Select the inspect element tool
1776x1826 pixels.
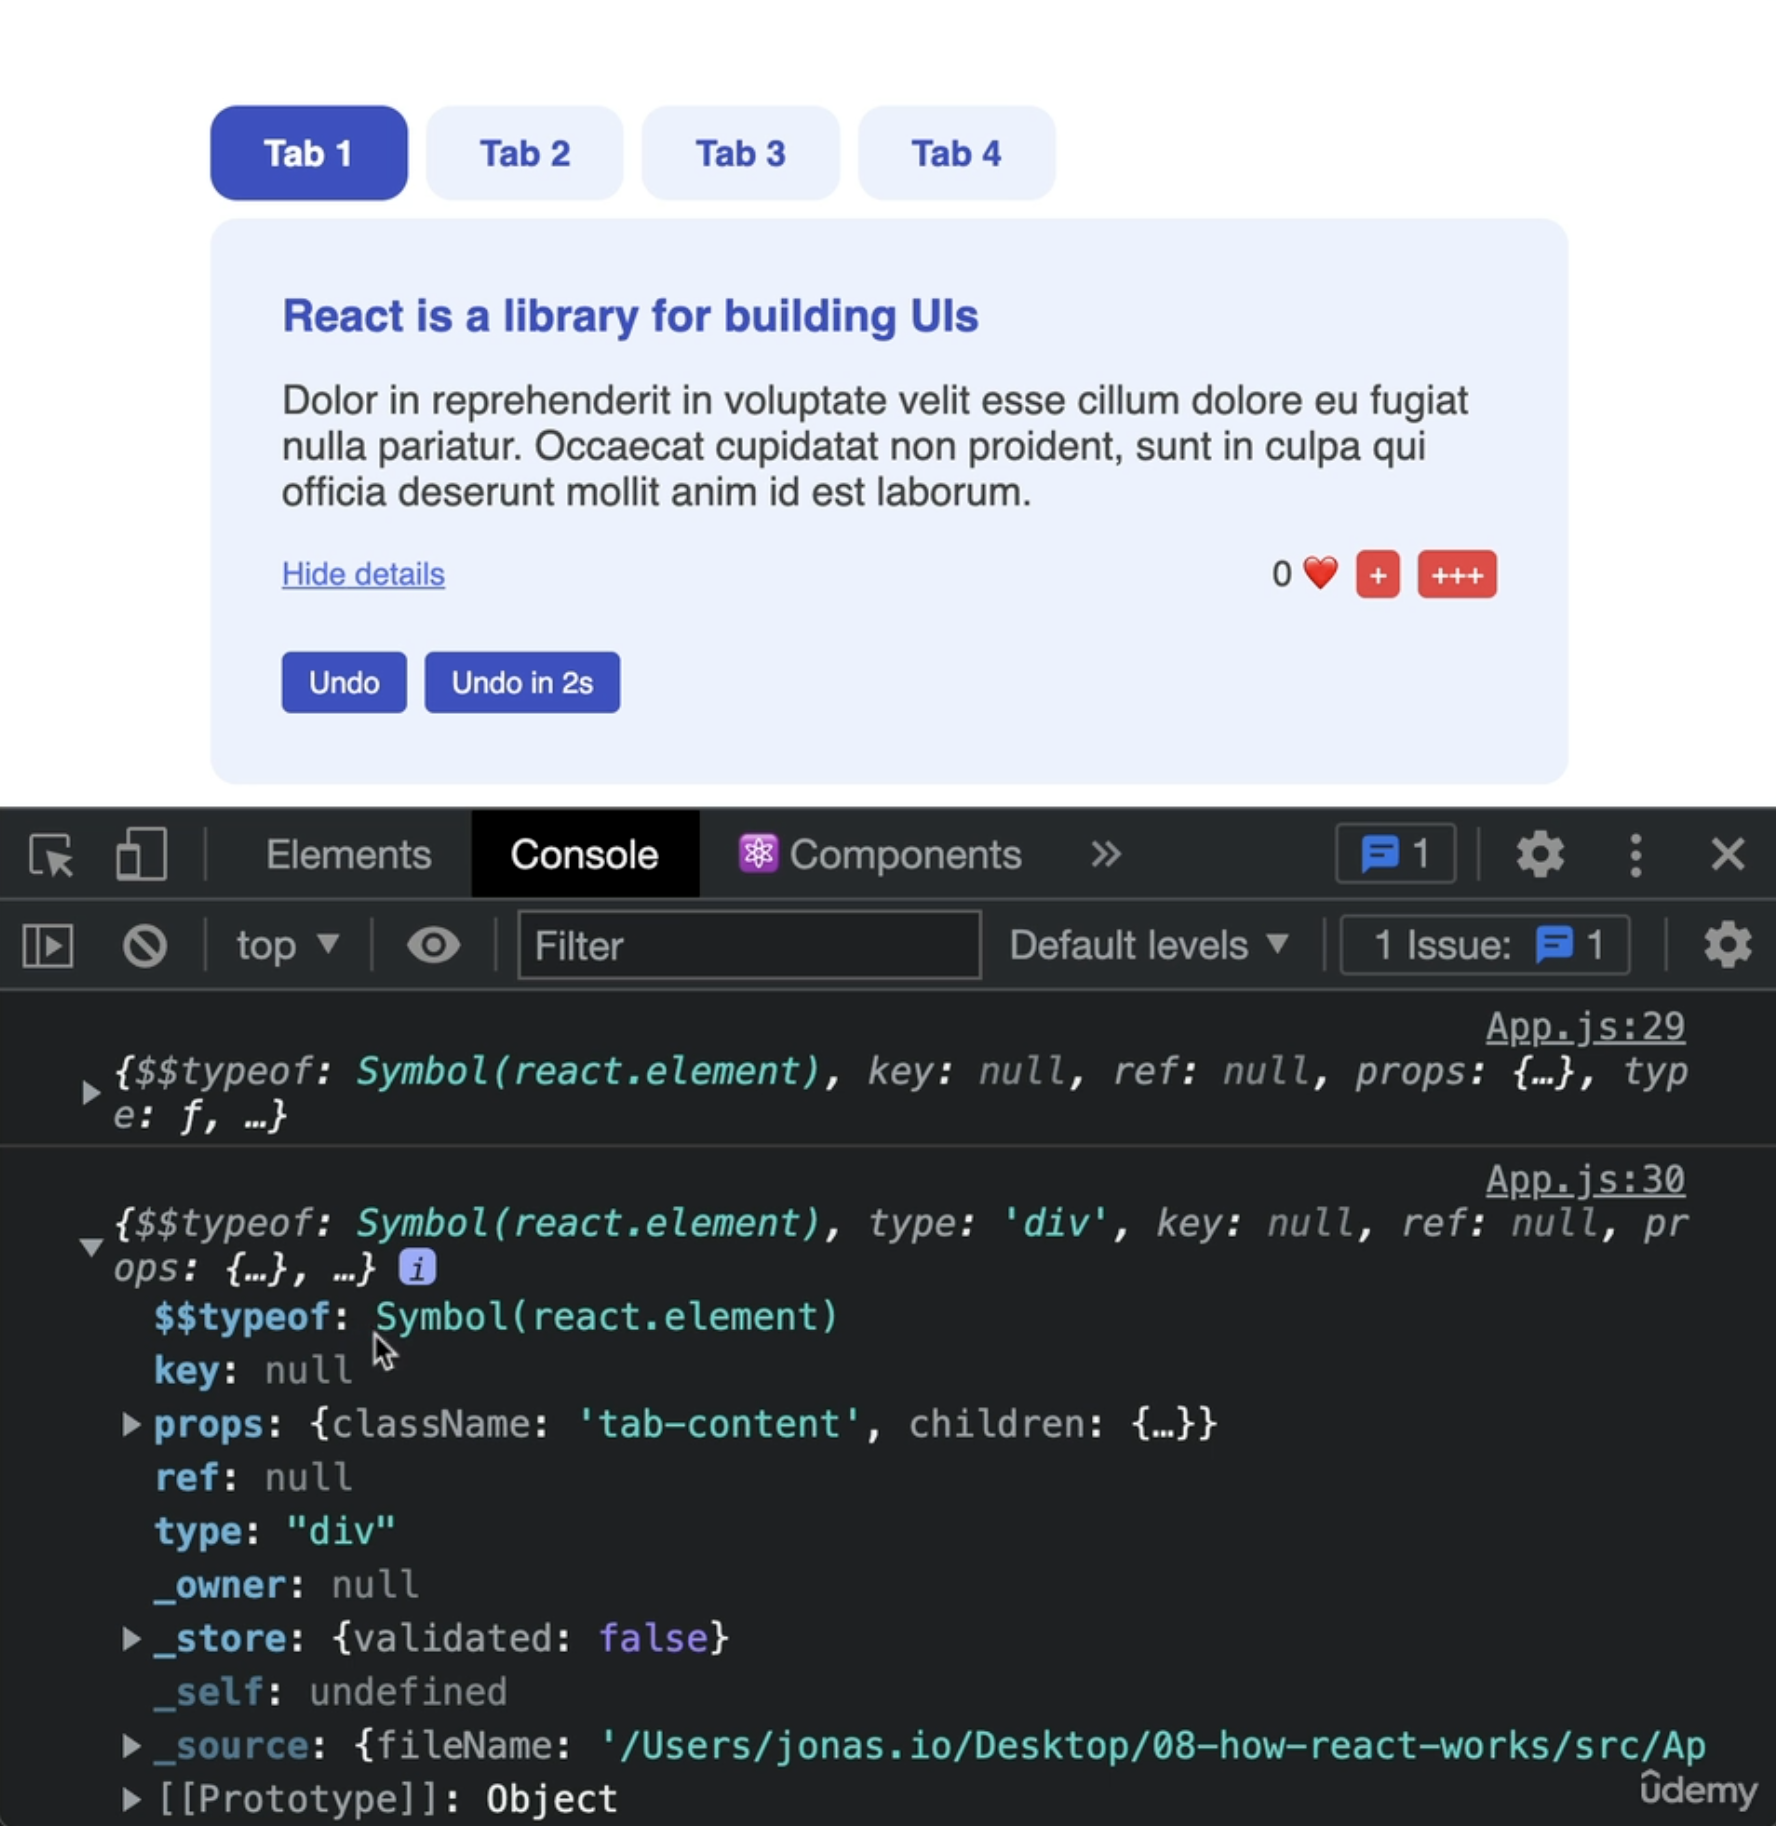click(x=50, y=854)
